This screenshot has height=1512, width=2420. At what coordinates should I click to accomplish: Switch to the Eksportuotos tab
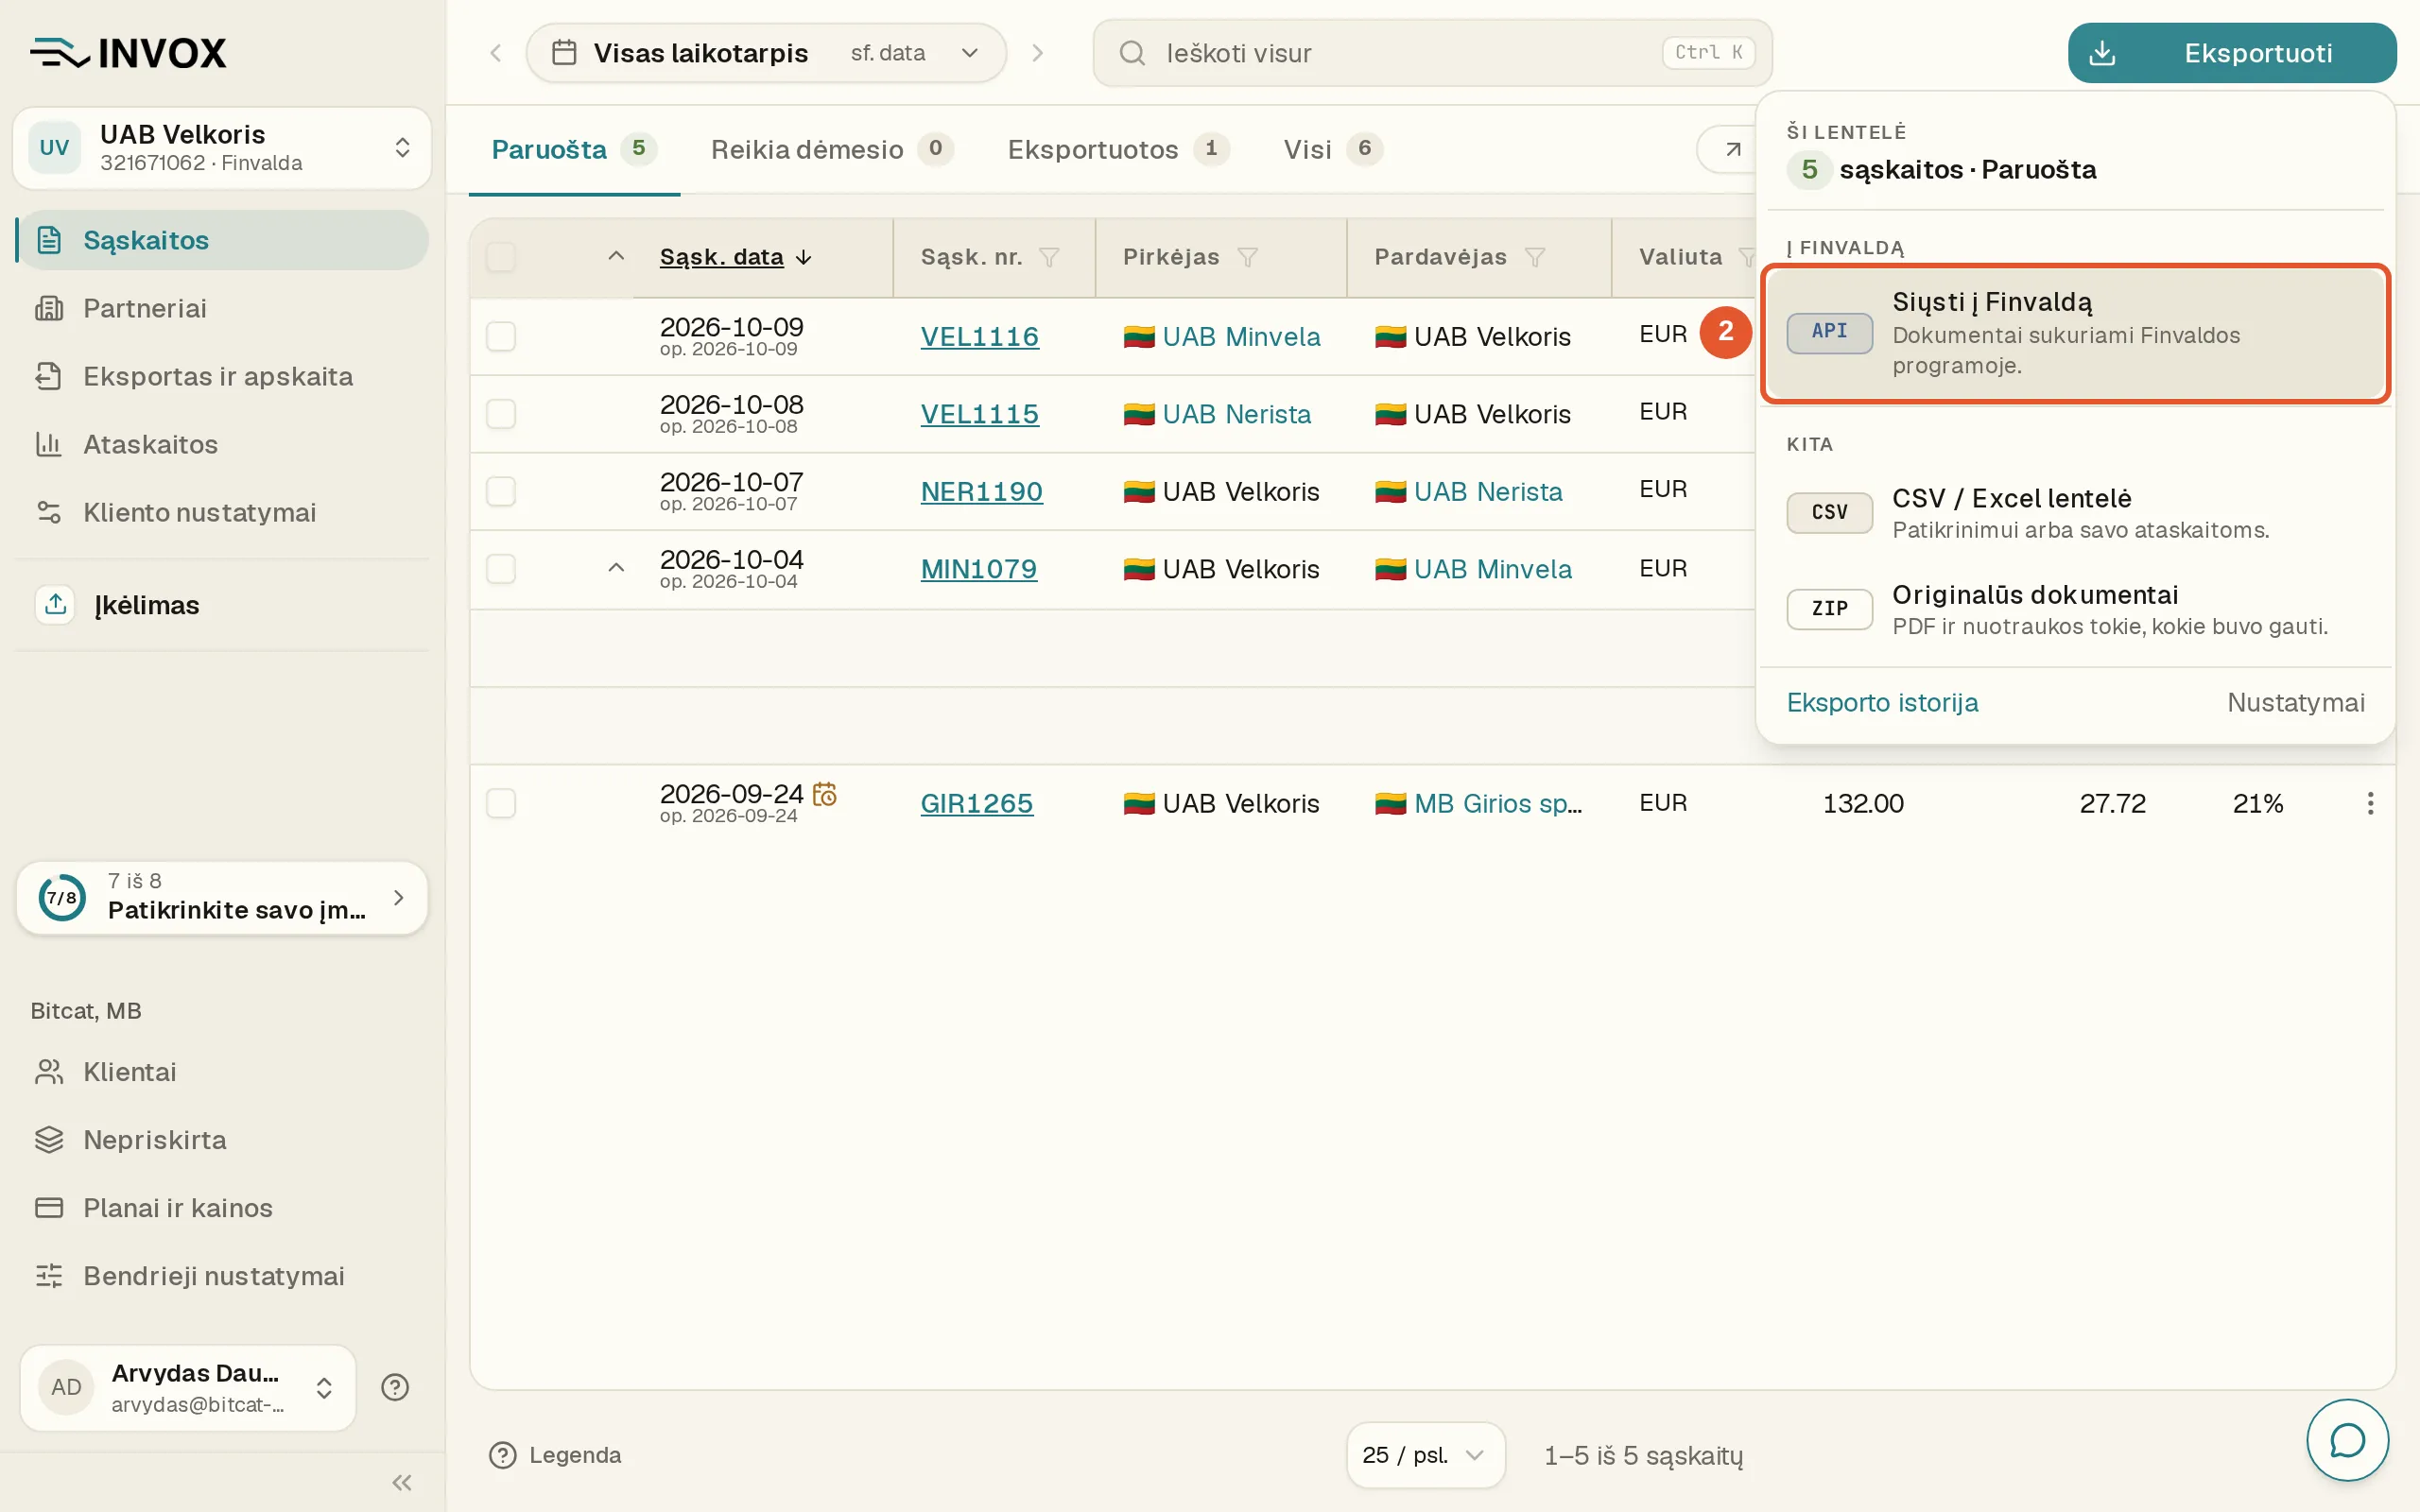coord(1118,149)
